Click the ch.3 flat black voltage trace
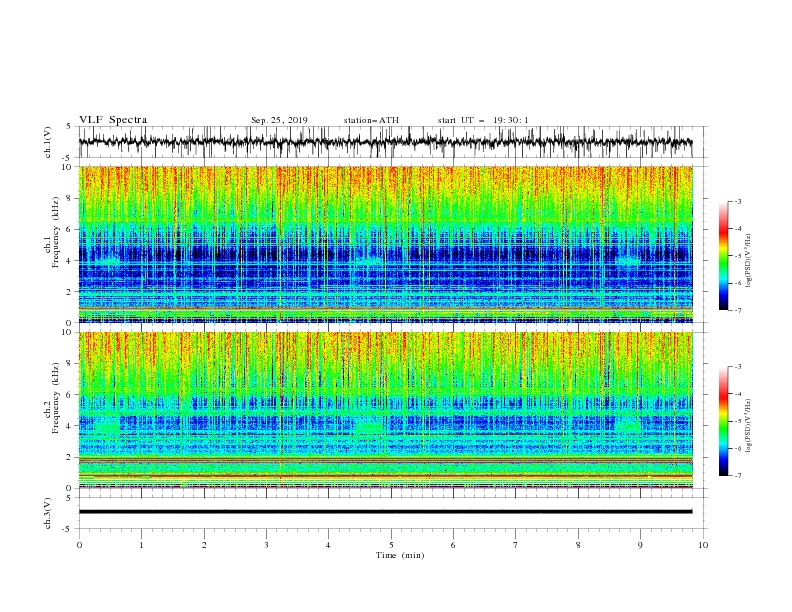 385,512
